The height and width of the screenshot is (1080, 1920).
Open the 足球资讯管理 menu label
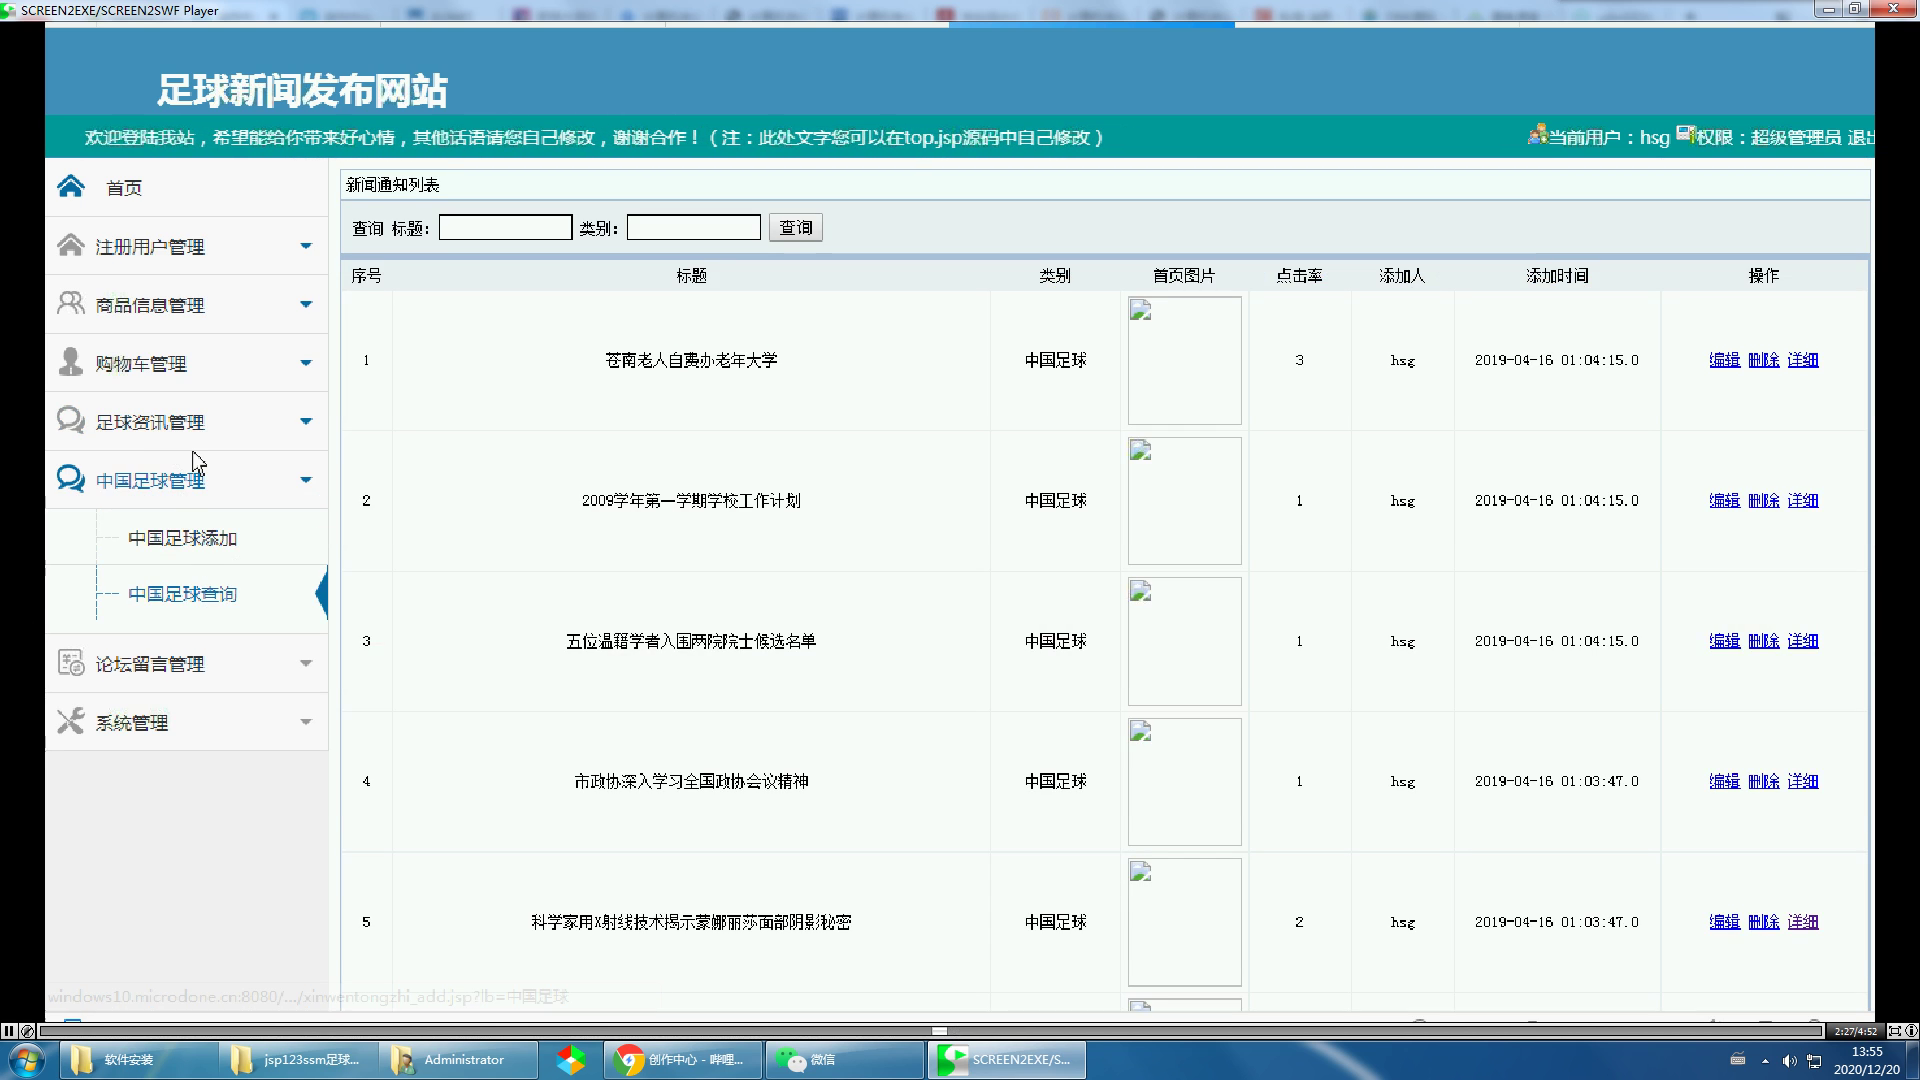(x=150, y=422)
